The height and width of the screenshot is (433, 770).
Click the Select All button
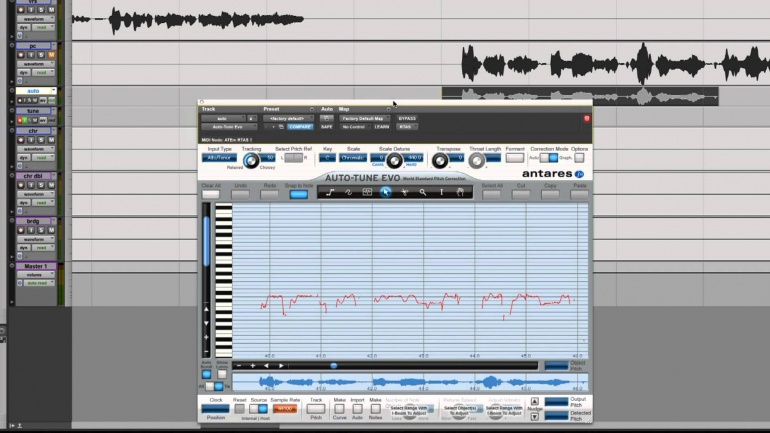pos(492,194)
